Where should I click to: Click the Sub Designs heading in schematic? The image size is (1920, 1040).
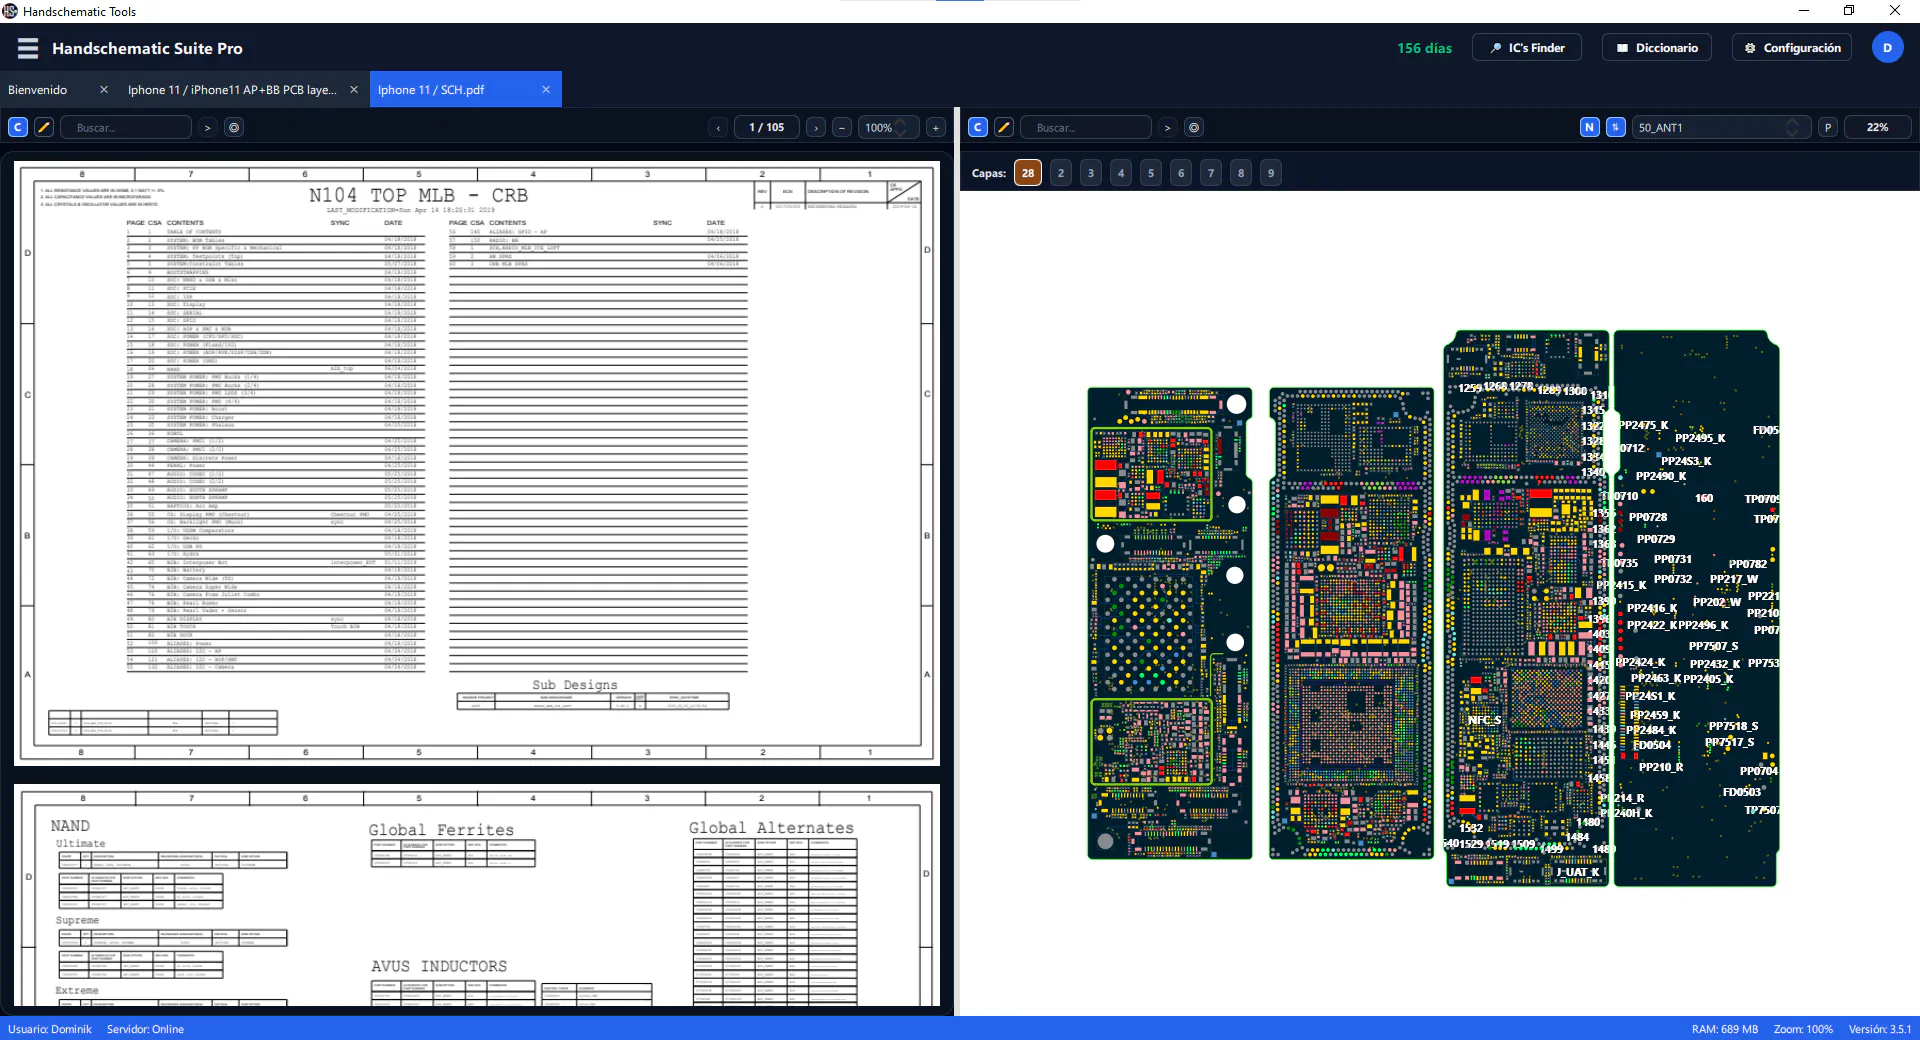574,685
